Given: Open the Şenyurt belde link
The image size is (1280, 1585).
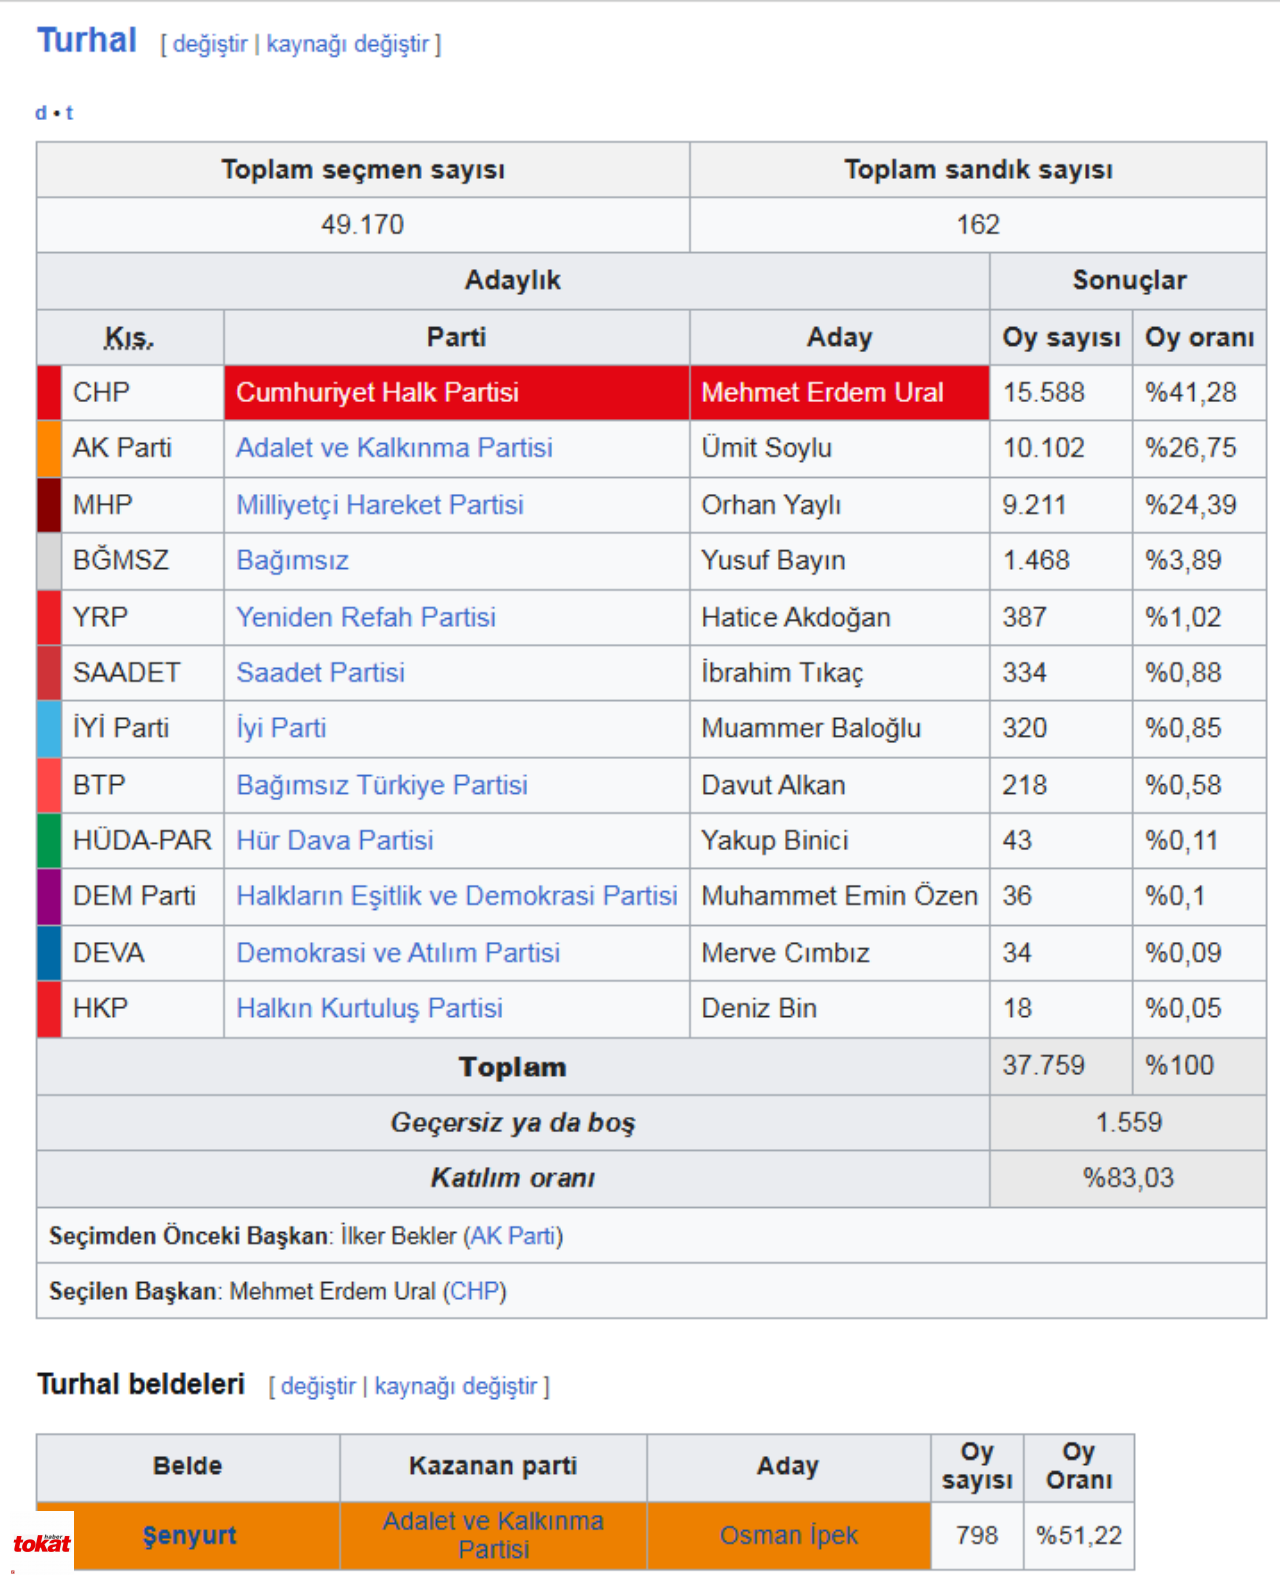Looking at the screenshot, I should pos(189,1535).
